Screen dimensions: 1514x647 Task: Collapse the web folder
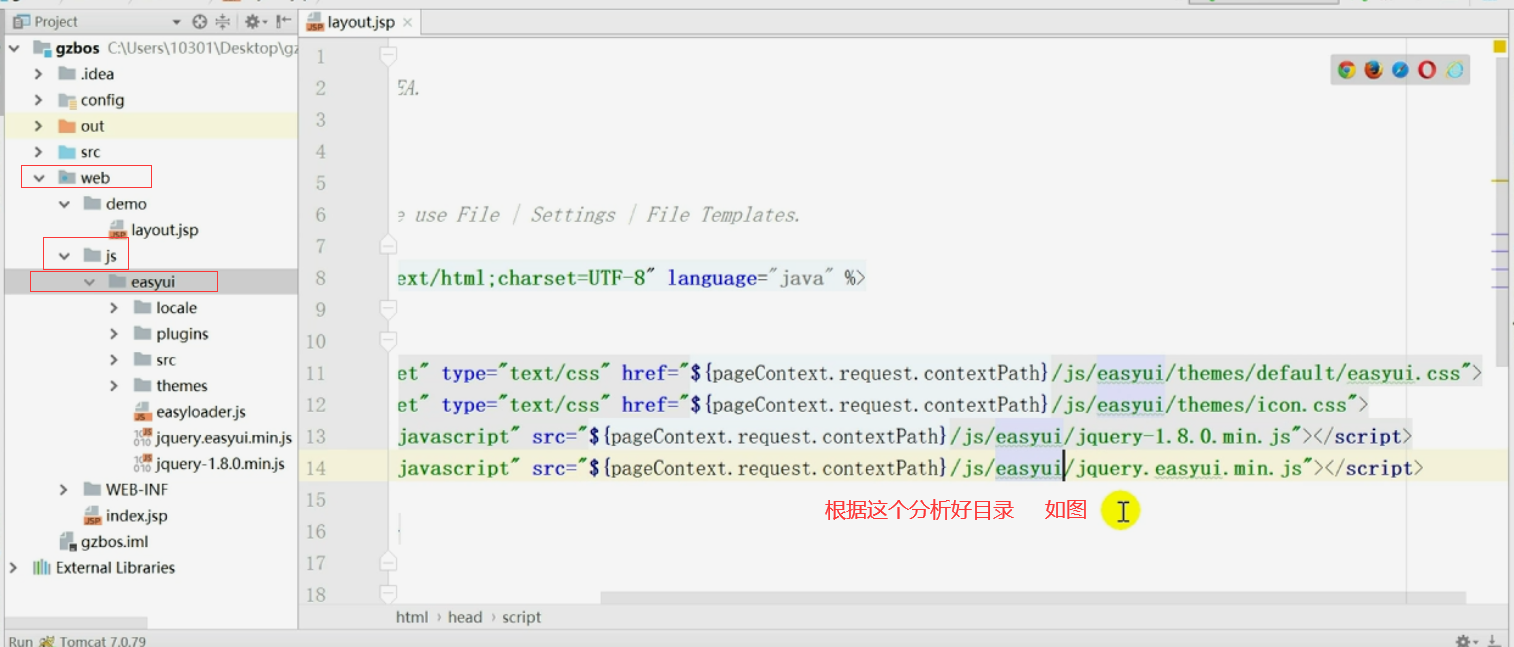coord(39,178)
